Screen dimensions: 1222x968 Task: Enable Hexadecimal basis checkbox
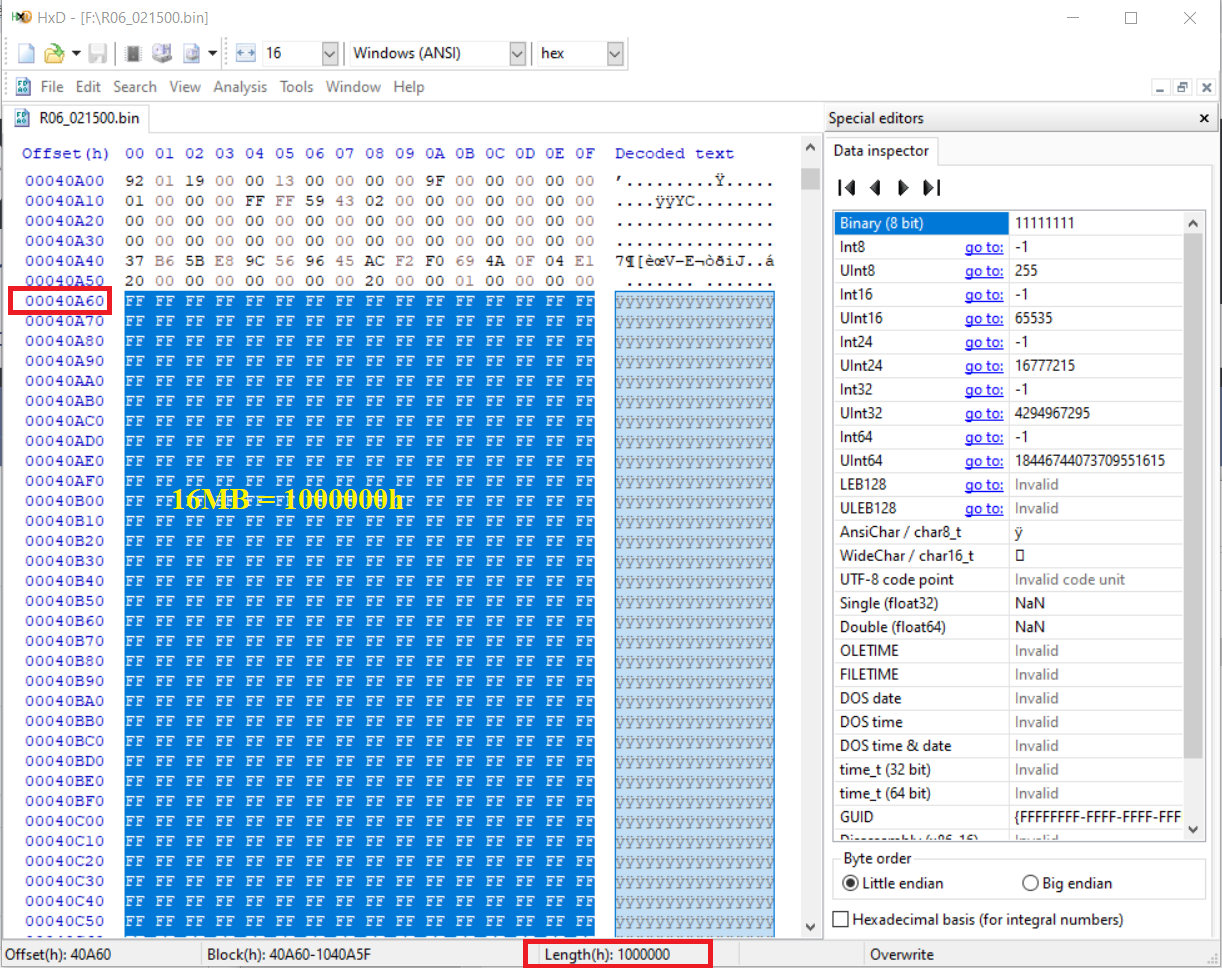coord(841,919)
